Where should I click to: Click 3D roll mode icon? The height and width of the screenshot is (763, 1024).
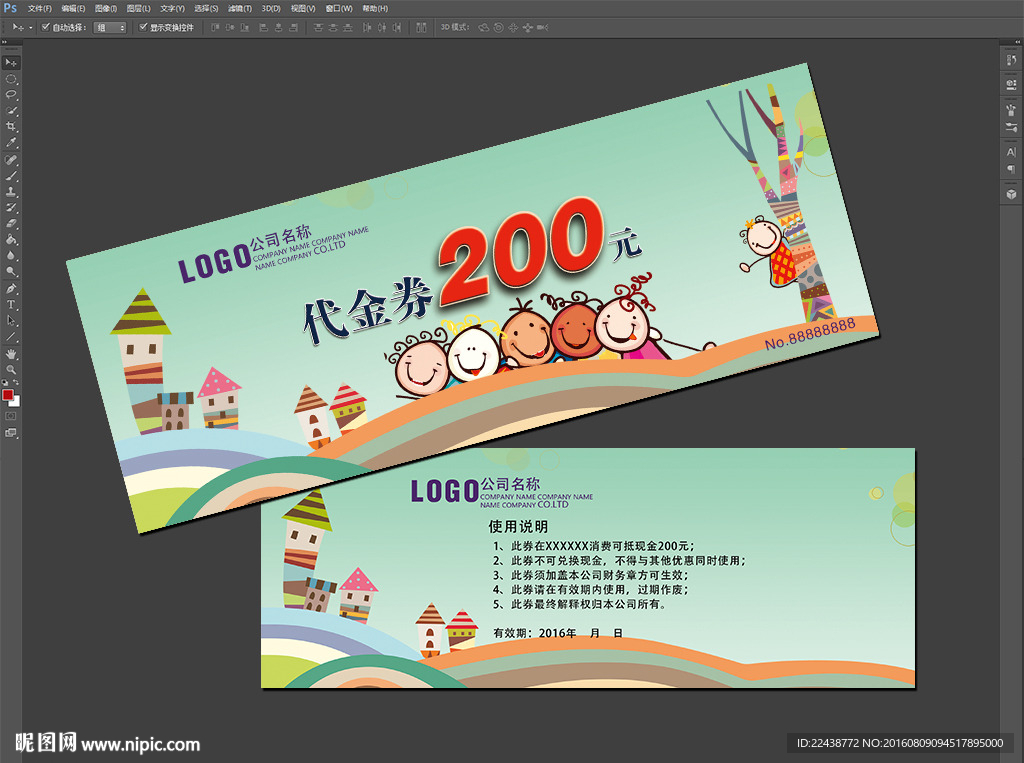tap(498, 27)
